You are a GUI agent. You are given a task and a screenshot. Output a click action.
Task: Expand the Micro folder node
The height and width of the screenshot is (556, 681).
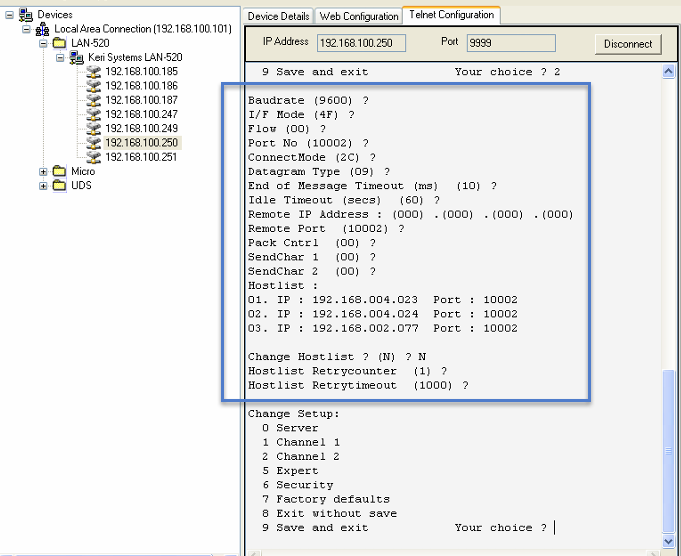[43, 172]
